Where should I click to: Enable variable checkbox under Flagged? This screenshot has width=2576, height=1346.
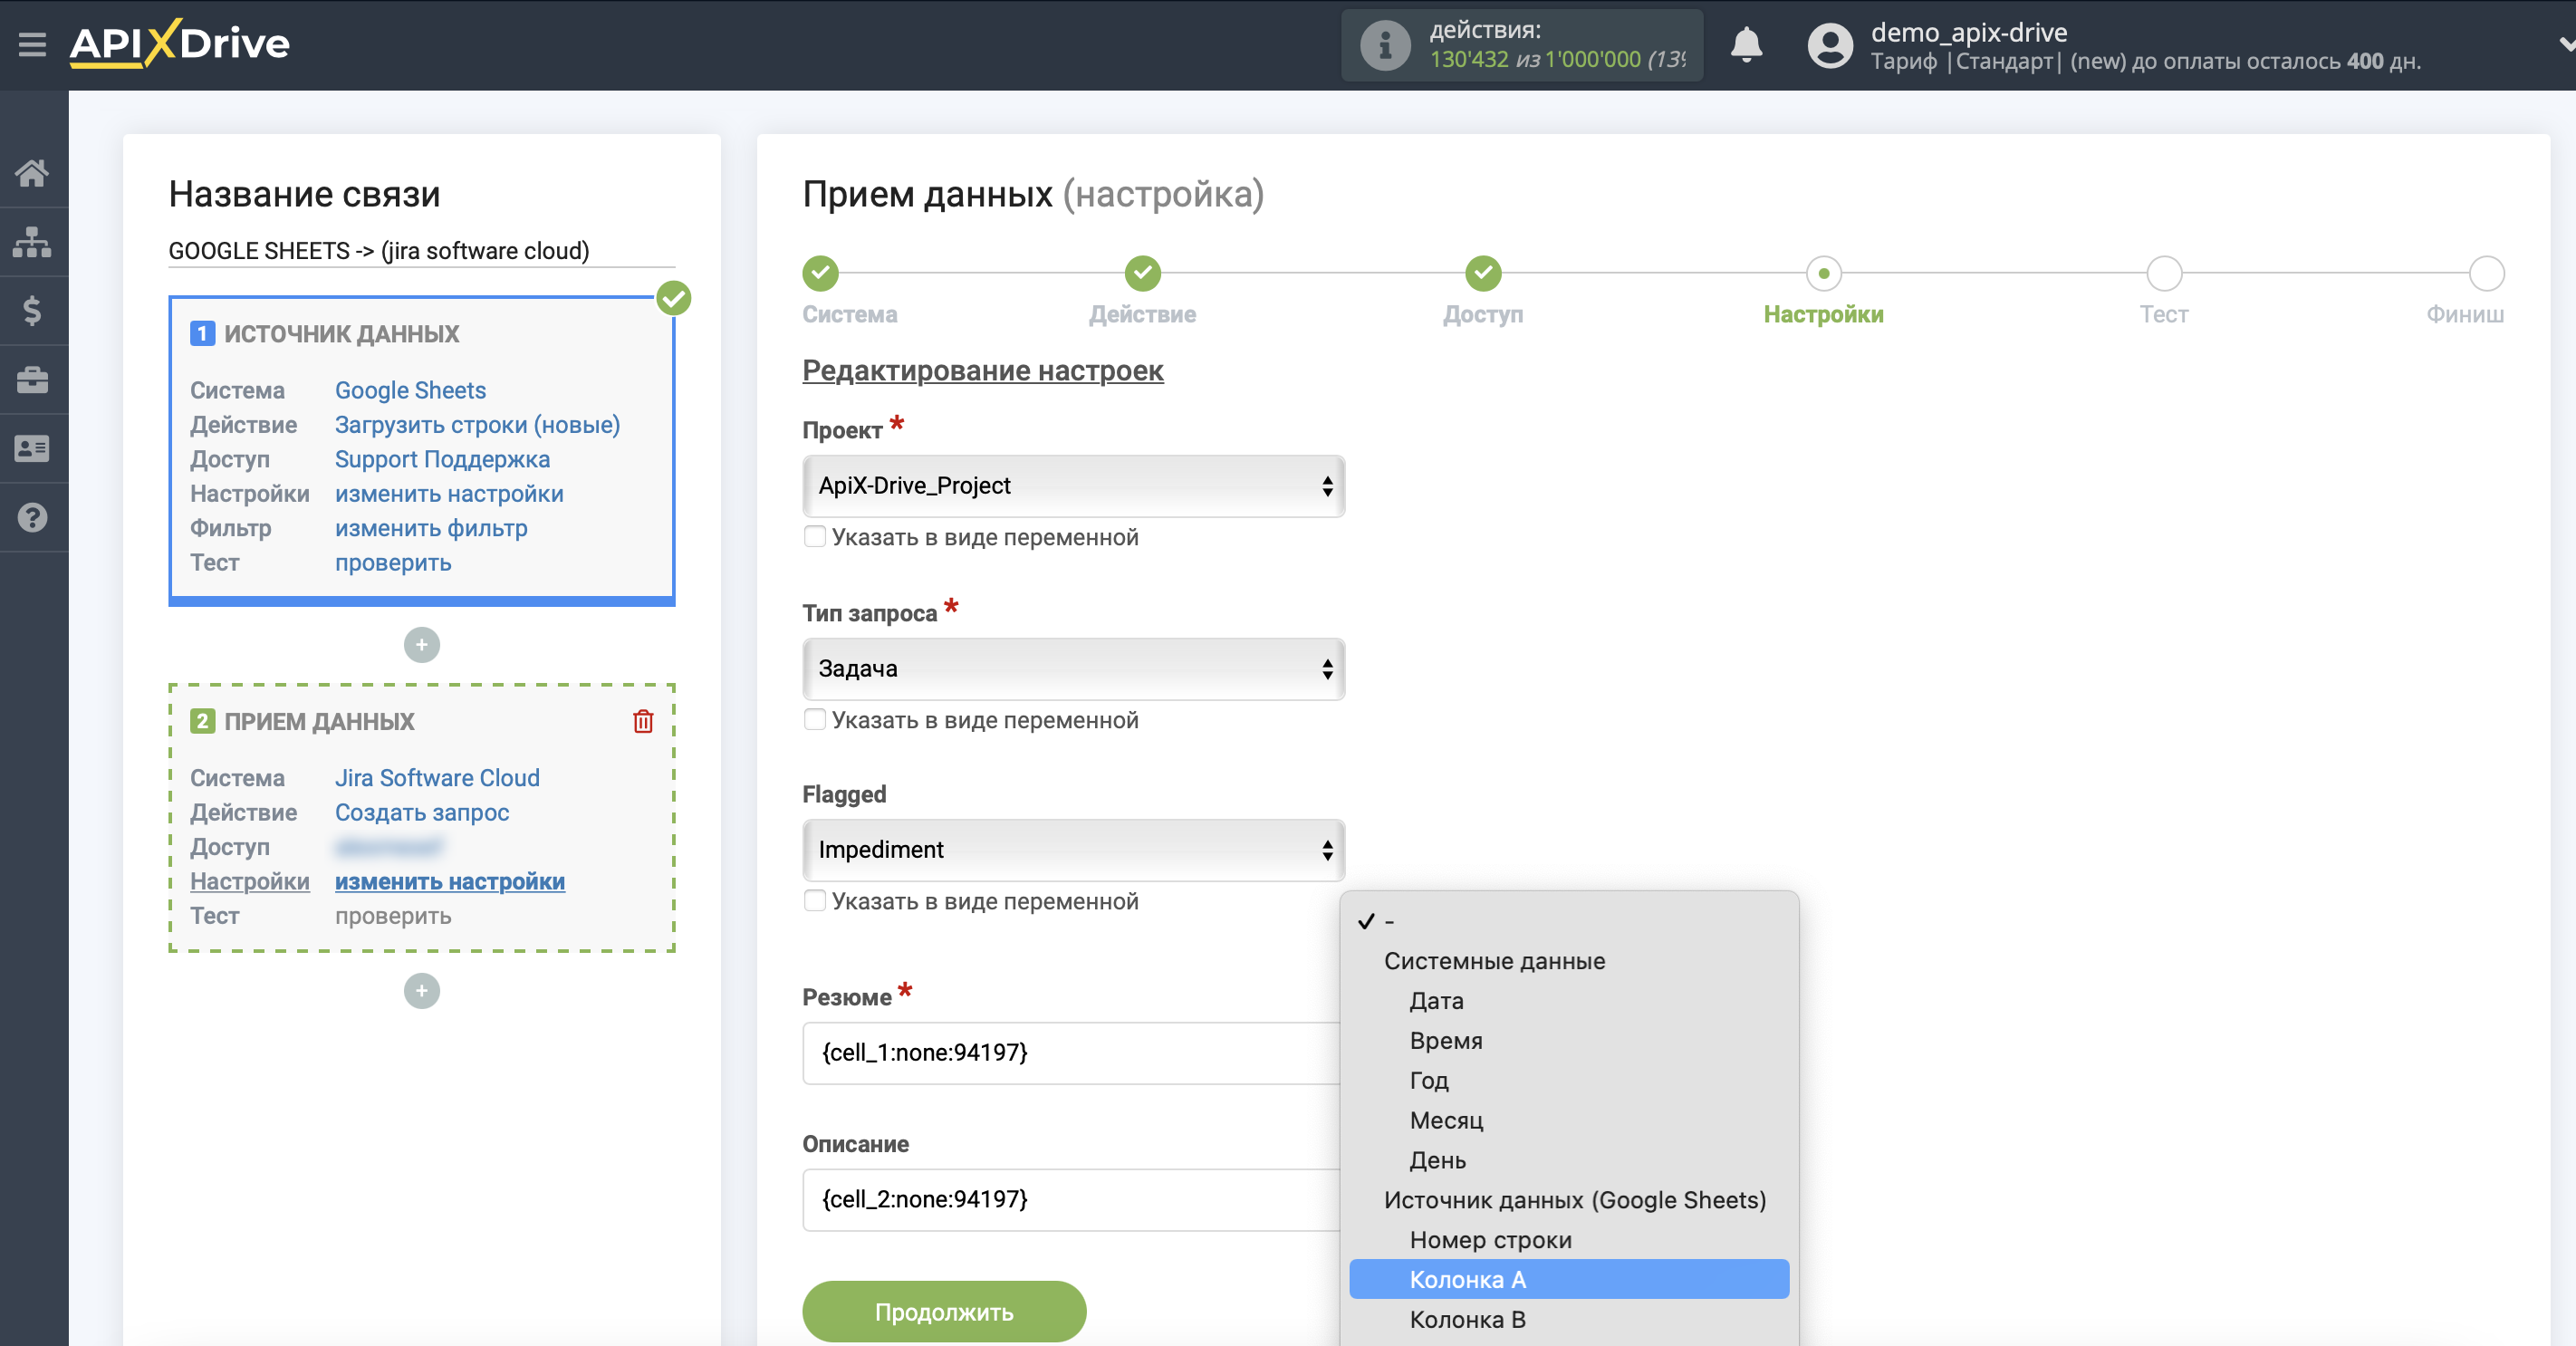[x=815, y=901]
